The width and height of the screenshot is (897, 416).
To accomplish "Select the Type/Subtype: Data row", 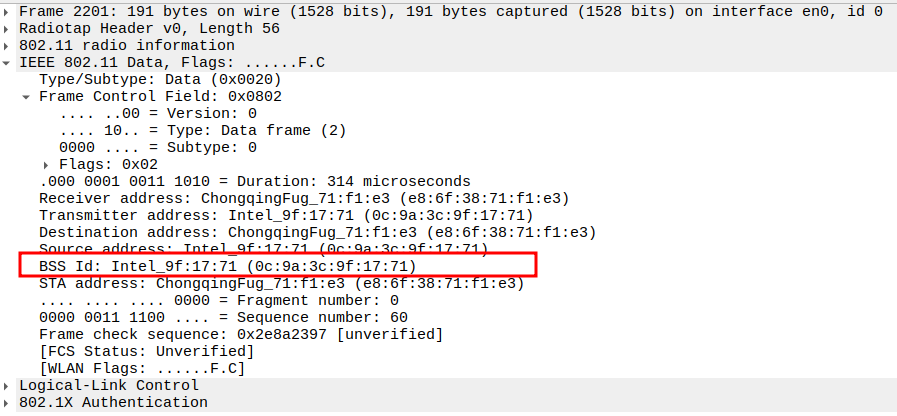I will click(160, 80).
